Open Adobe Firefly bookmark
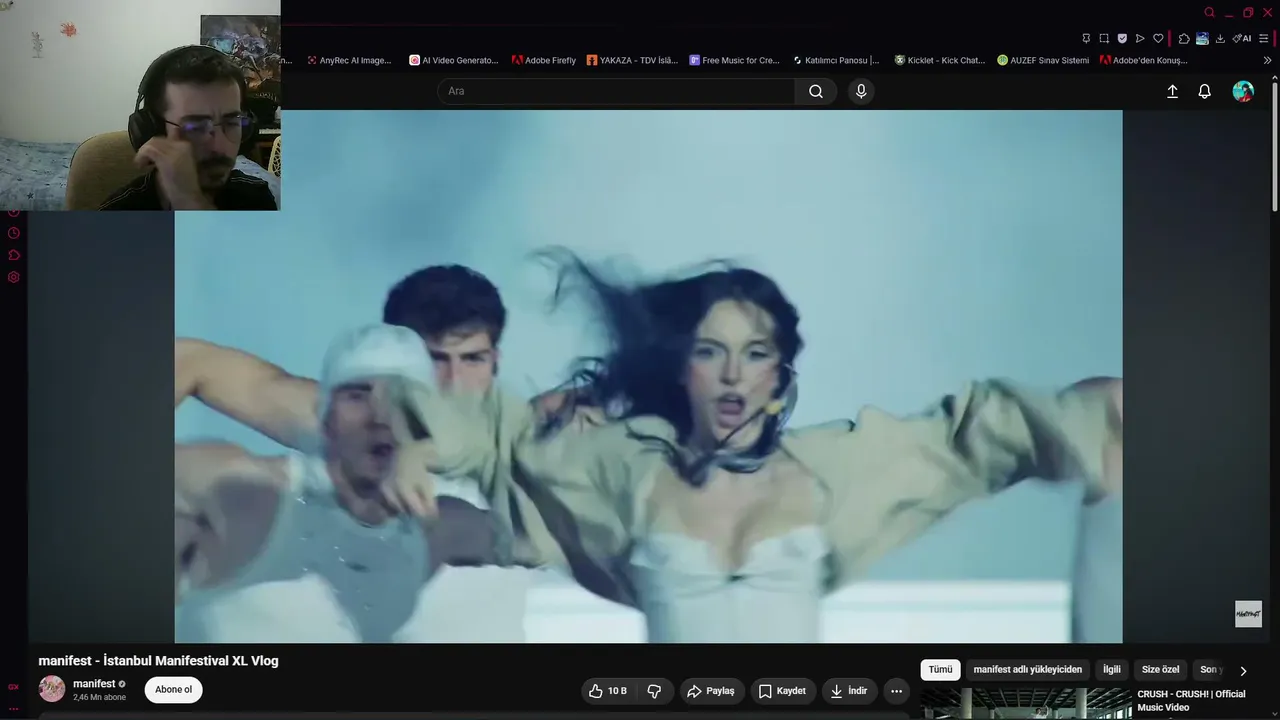 [x=544, y=60]
